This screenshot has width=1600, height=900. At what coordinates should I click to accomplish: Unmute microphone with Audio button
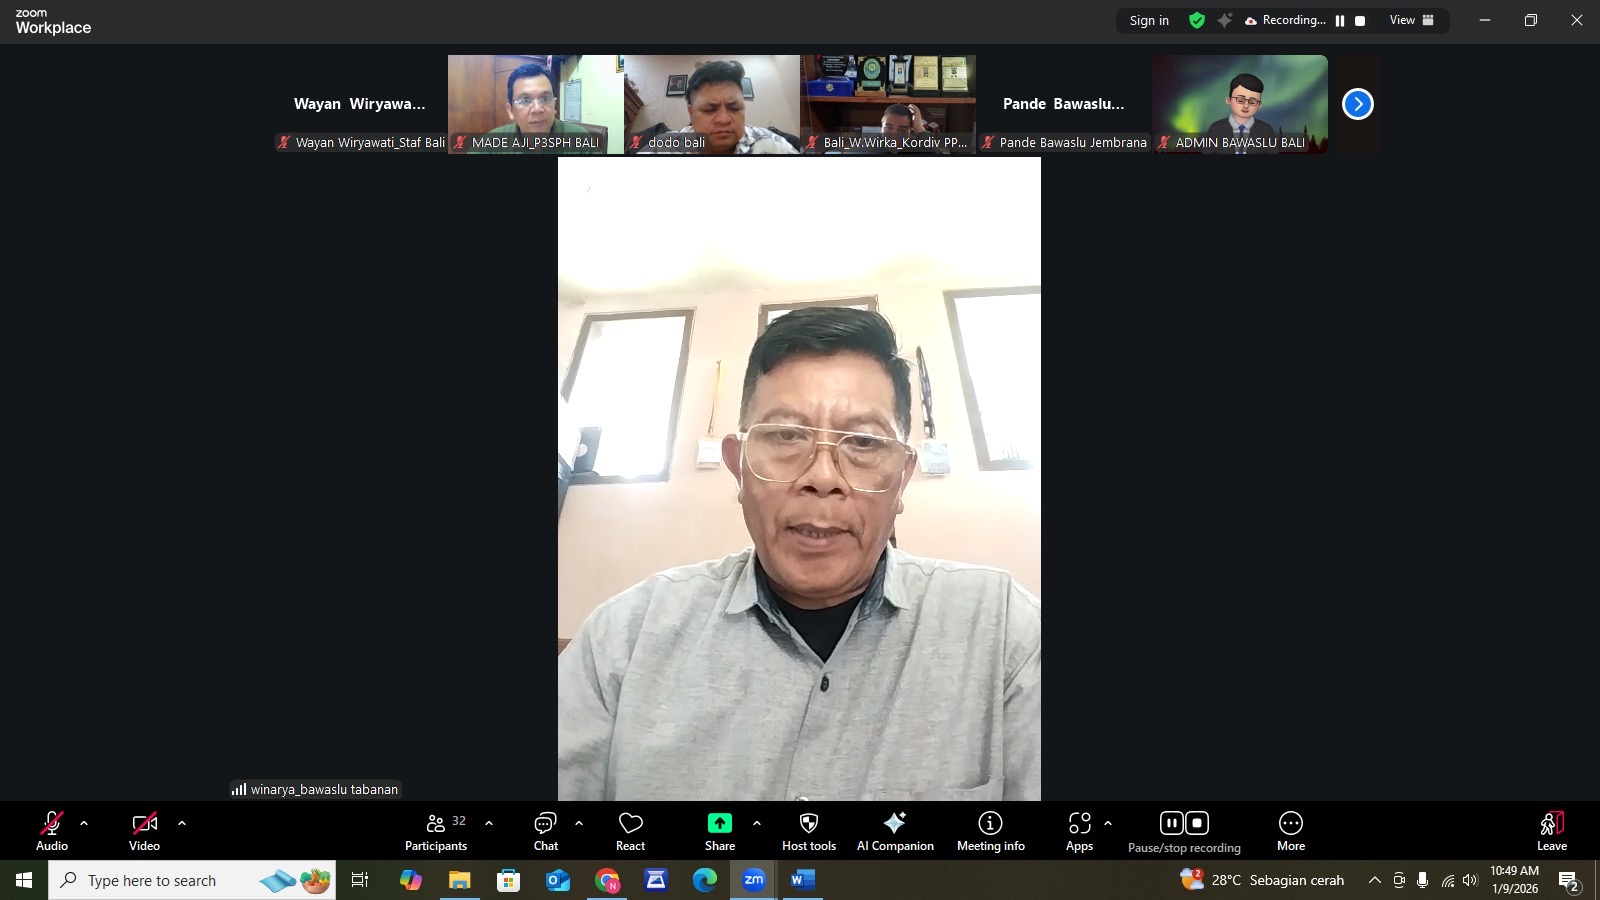coord(52,831)
